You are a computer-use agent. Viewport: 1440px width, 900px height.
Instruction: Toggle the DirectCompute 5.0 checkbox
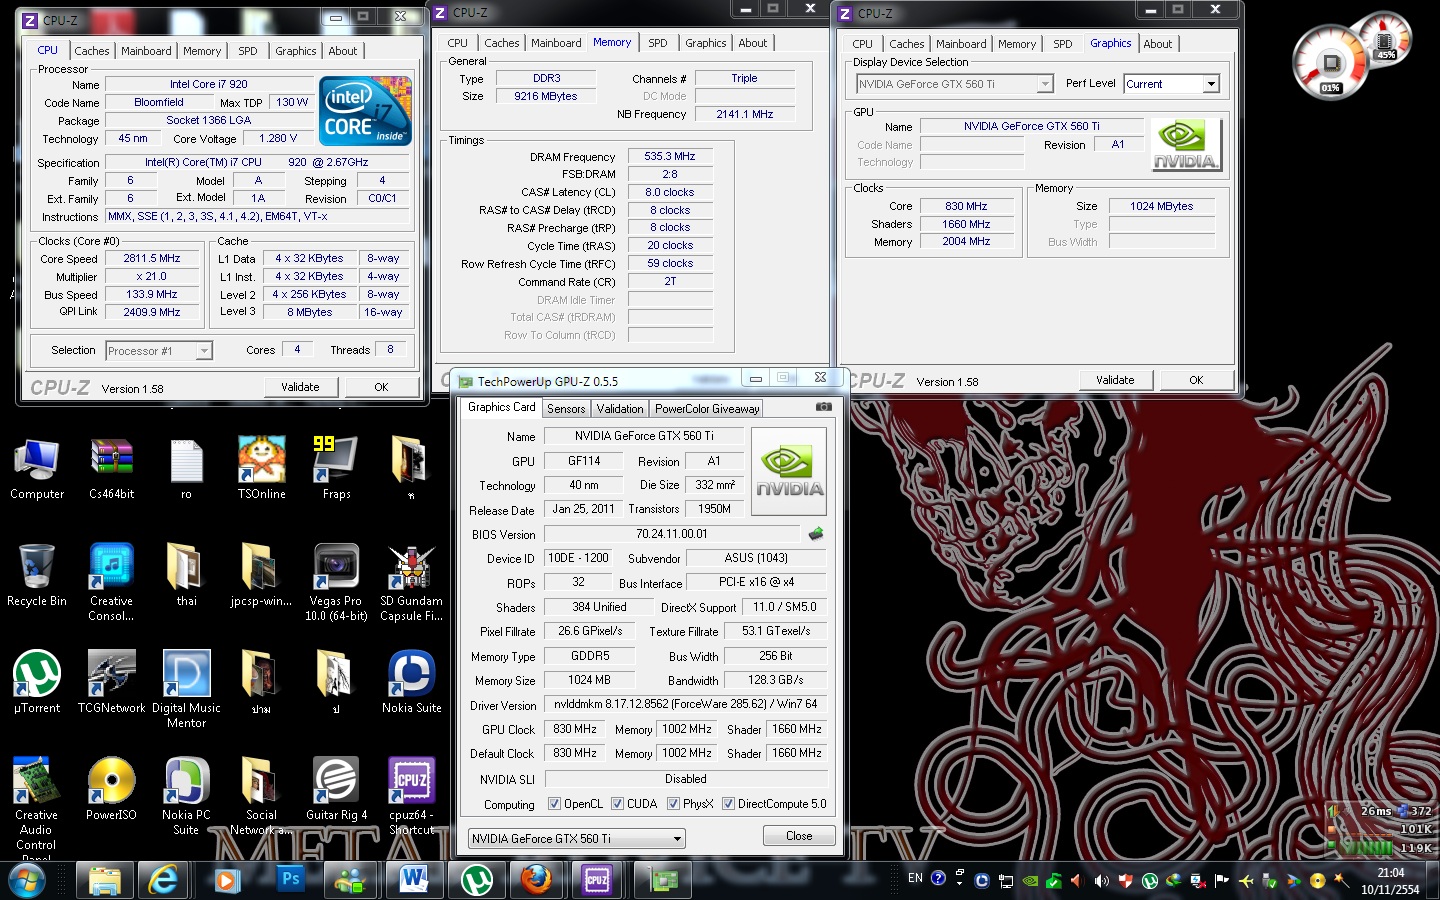pos(728,804)
